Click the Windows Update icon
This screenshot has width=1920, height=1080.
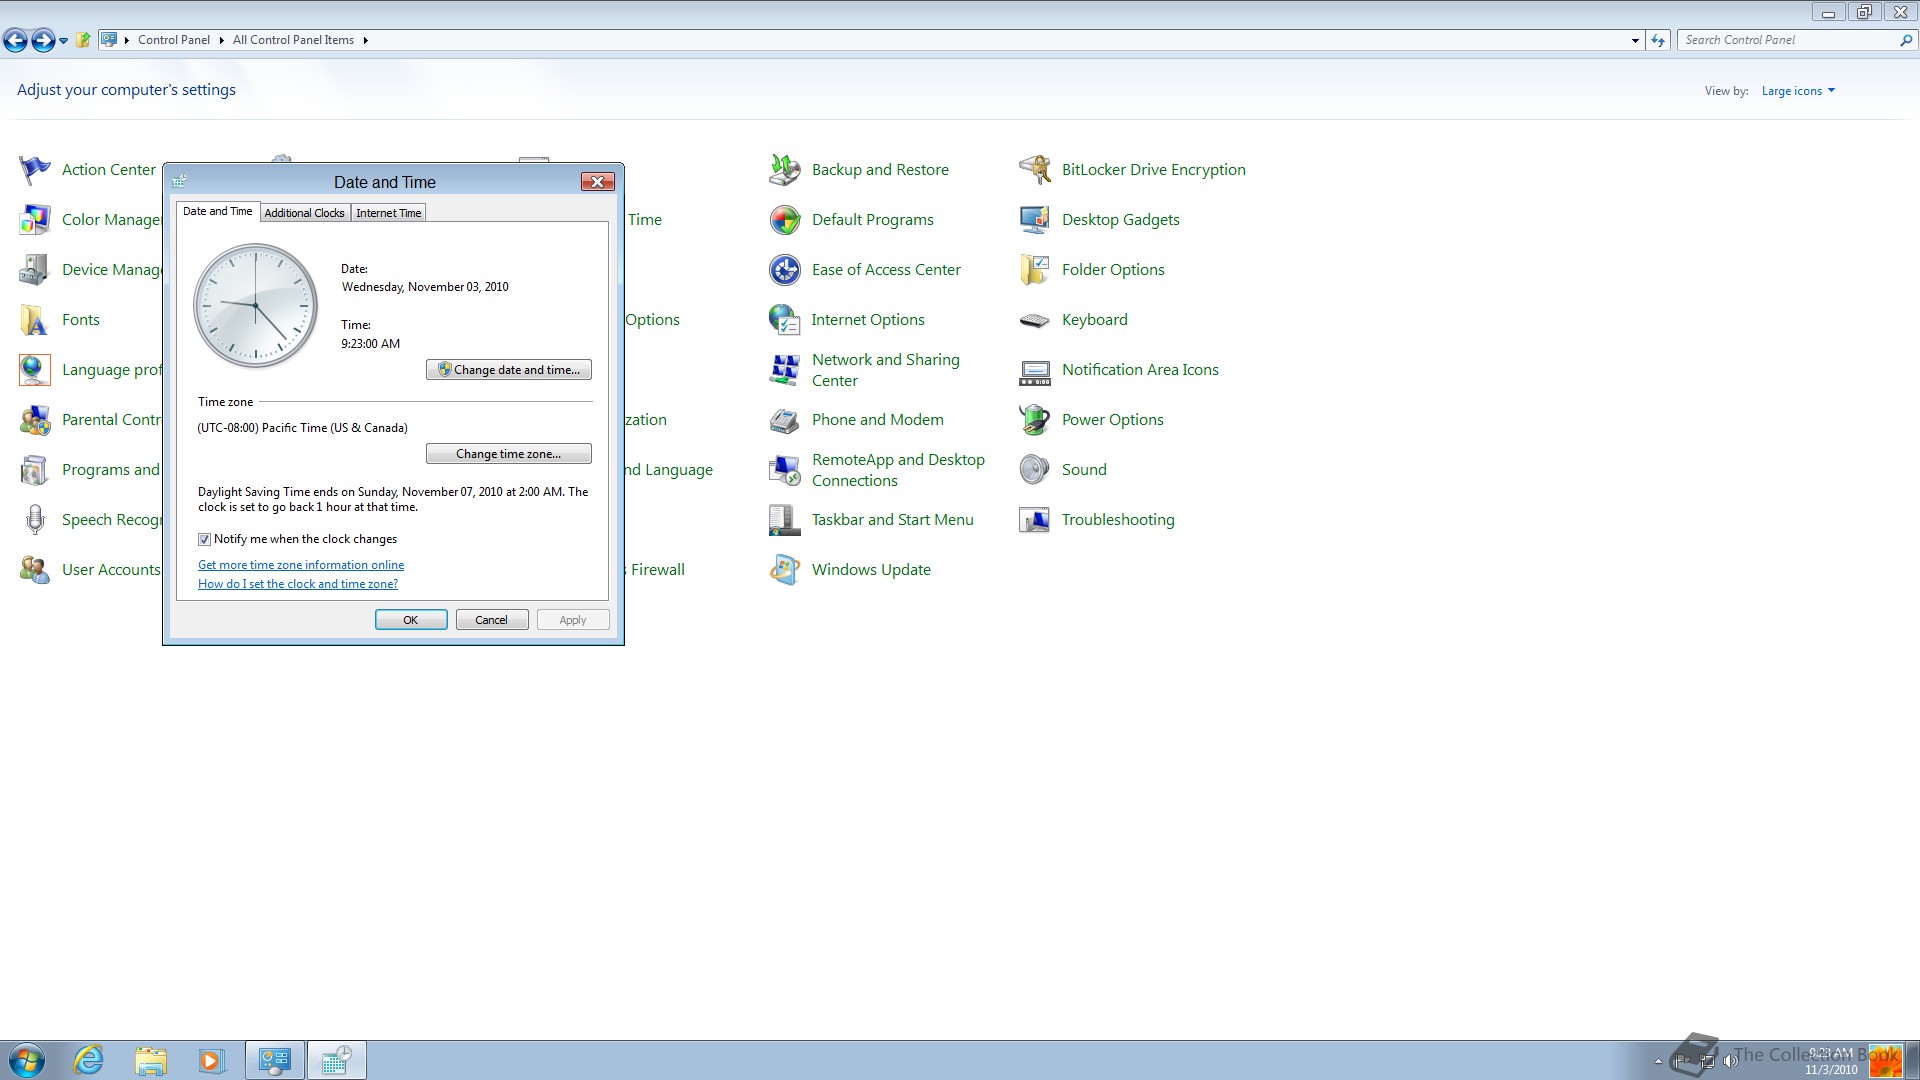pyautogui.click(x=785, y=570)
